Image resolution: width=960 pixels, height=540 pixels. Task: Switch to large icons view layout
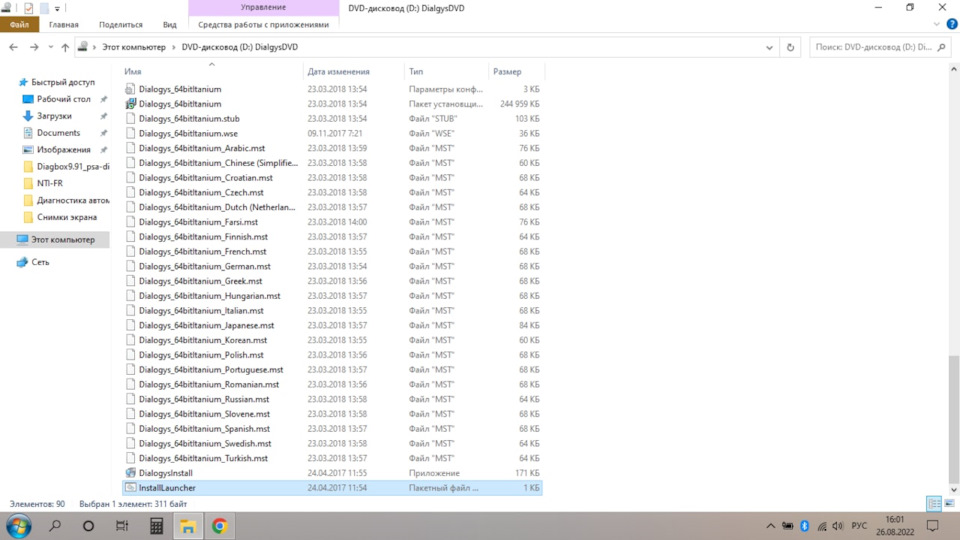tap(949, 504)
